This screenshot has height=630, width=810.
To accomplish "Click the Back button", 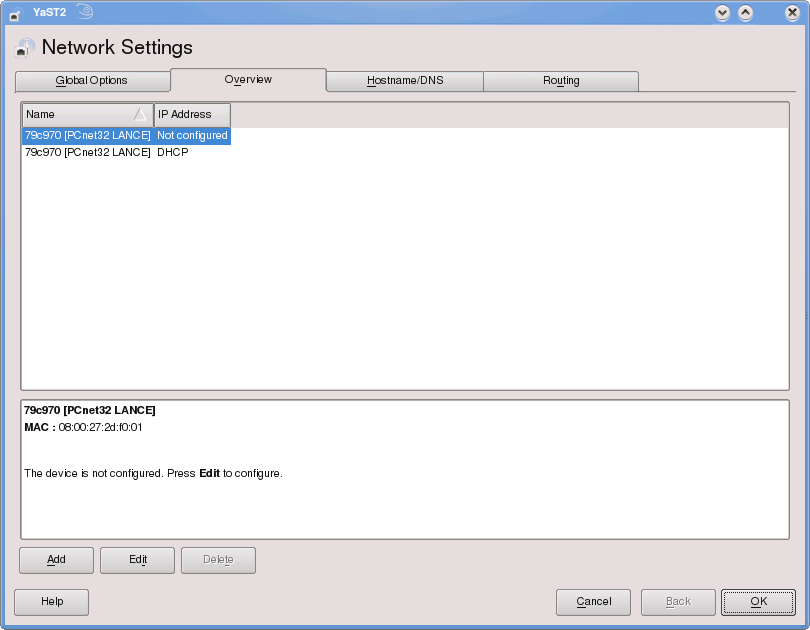I will (x=678, y=602).
